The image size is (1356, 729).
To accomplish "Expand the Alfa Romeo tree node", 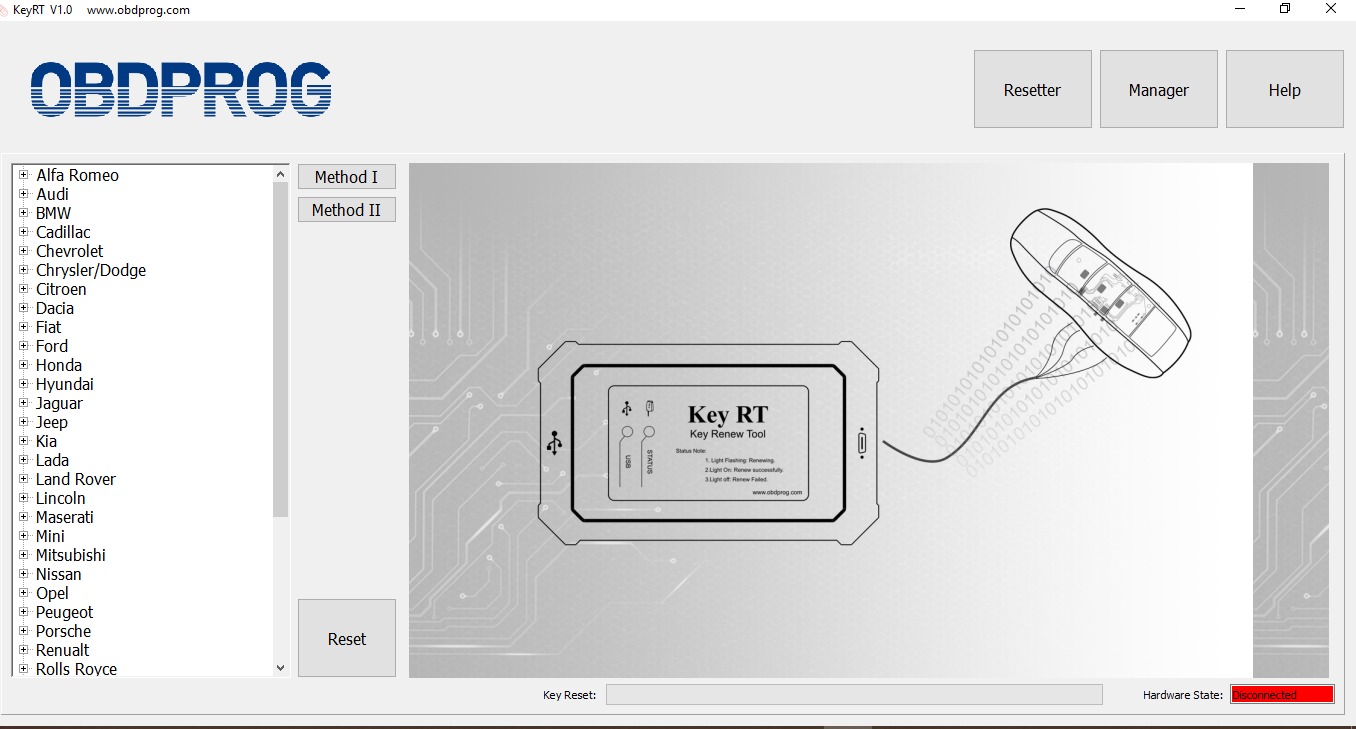I will point(23,175).
